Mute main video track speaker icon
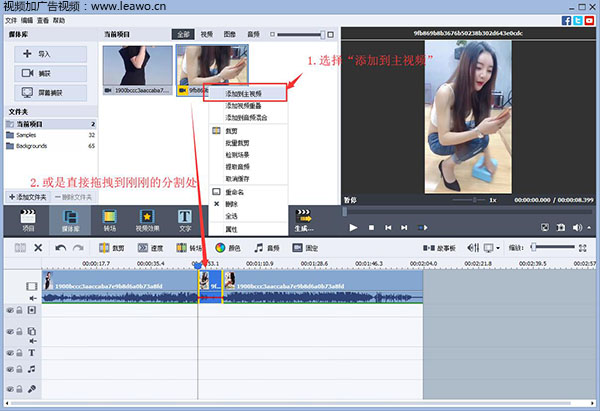Image resolution: width=600 pixels, height=411 pixels. click(x=33, y=298)
